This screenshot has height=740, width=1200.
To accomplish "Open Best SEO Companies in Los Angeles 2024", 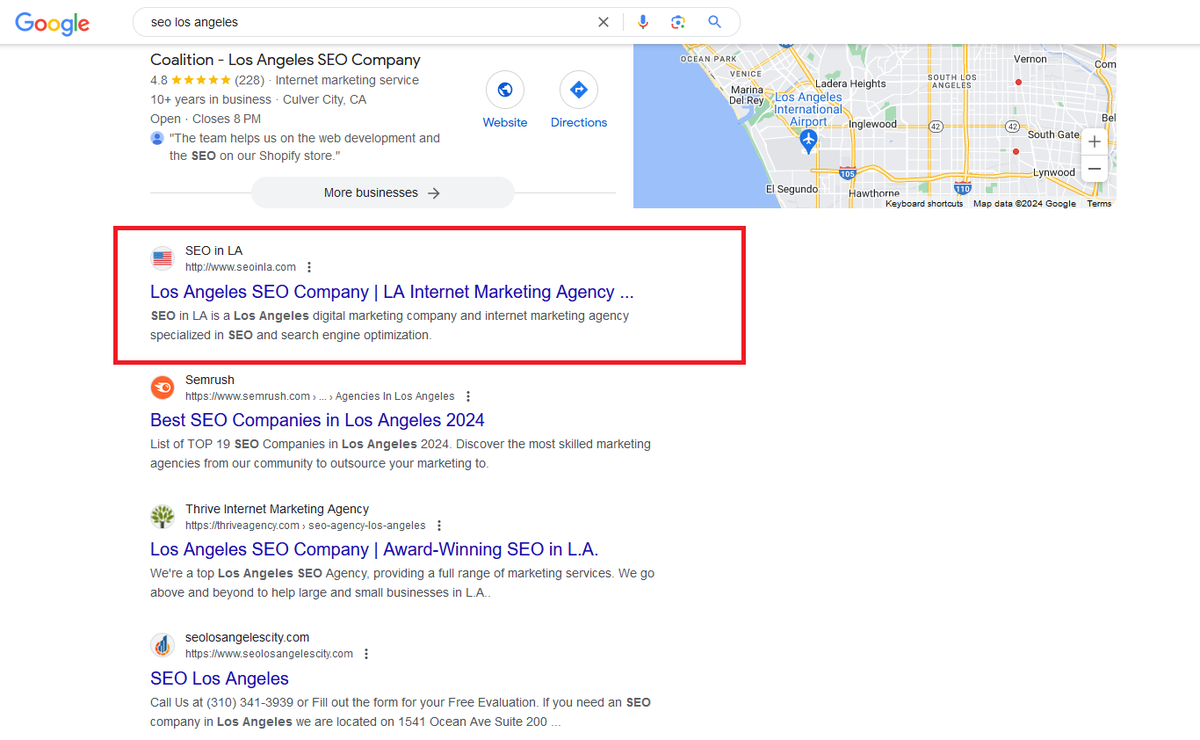I will point(317,420).
